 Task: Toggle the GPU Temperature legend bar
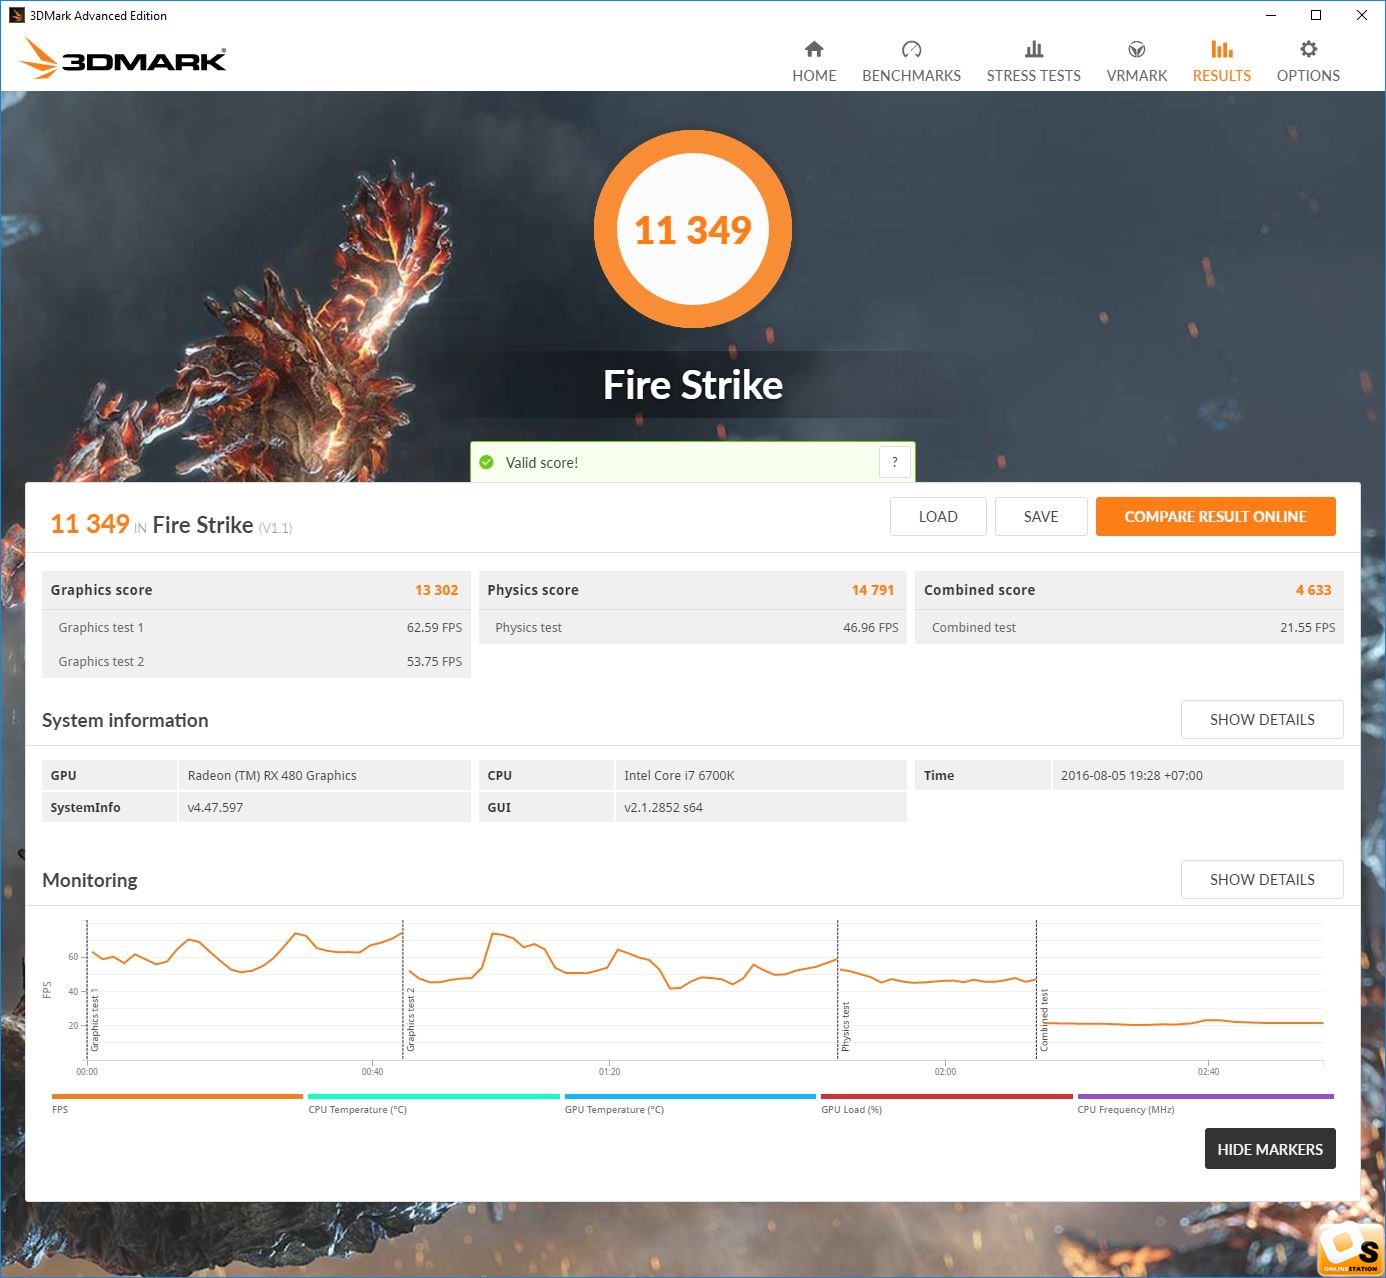pos(690,1097)
